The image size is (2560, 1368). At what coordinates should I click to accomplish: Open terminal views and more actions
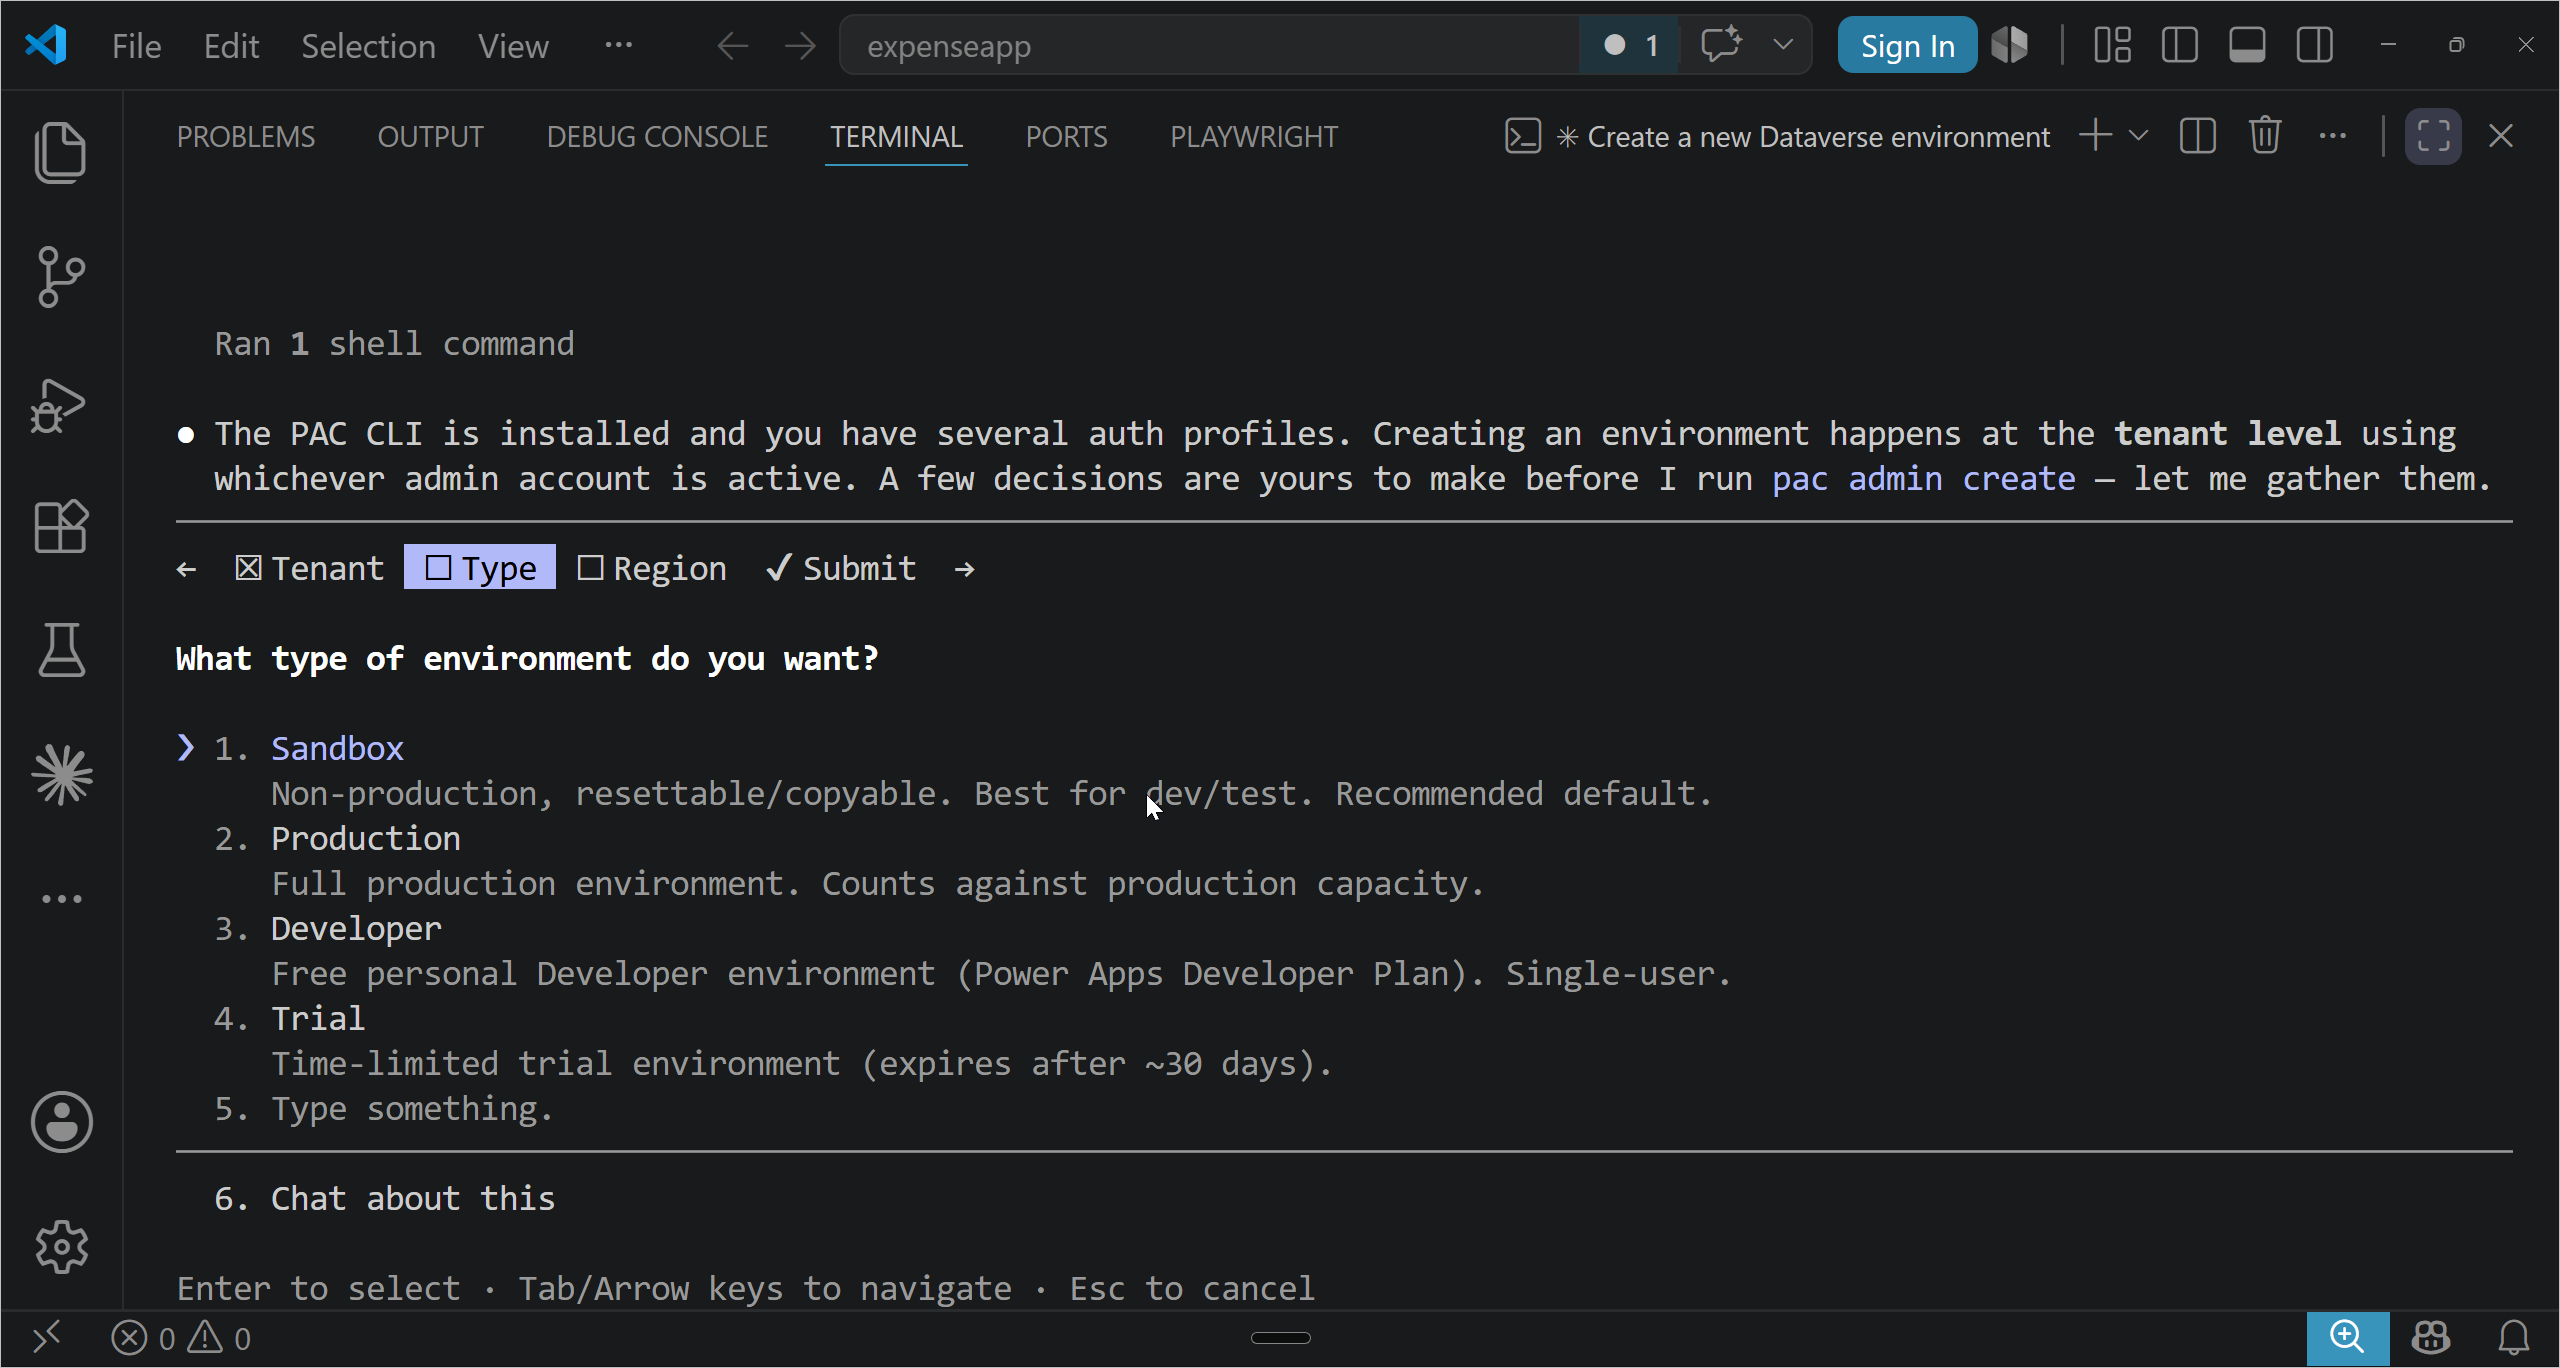pyautogui.click(x=2333, y=136)
